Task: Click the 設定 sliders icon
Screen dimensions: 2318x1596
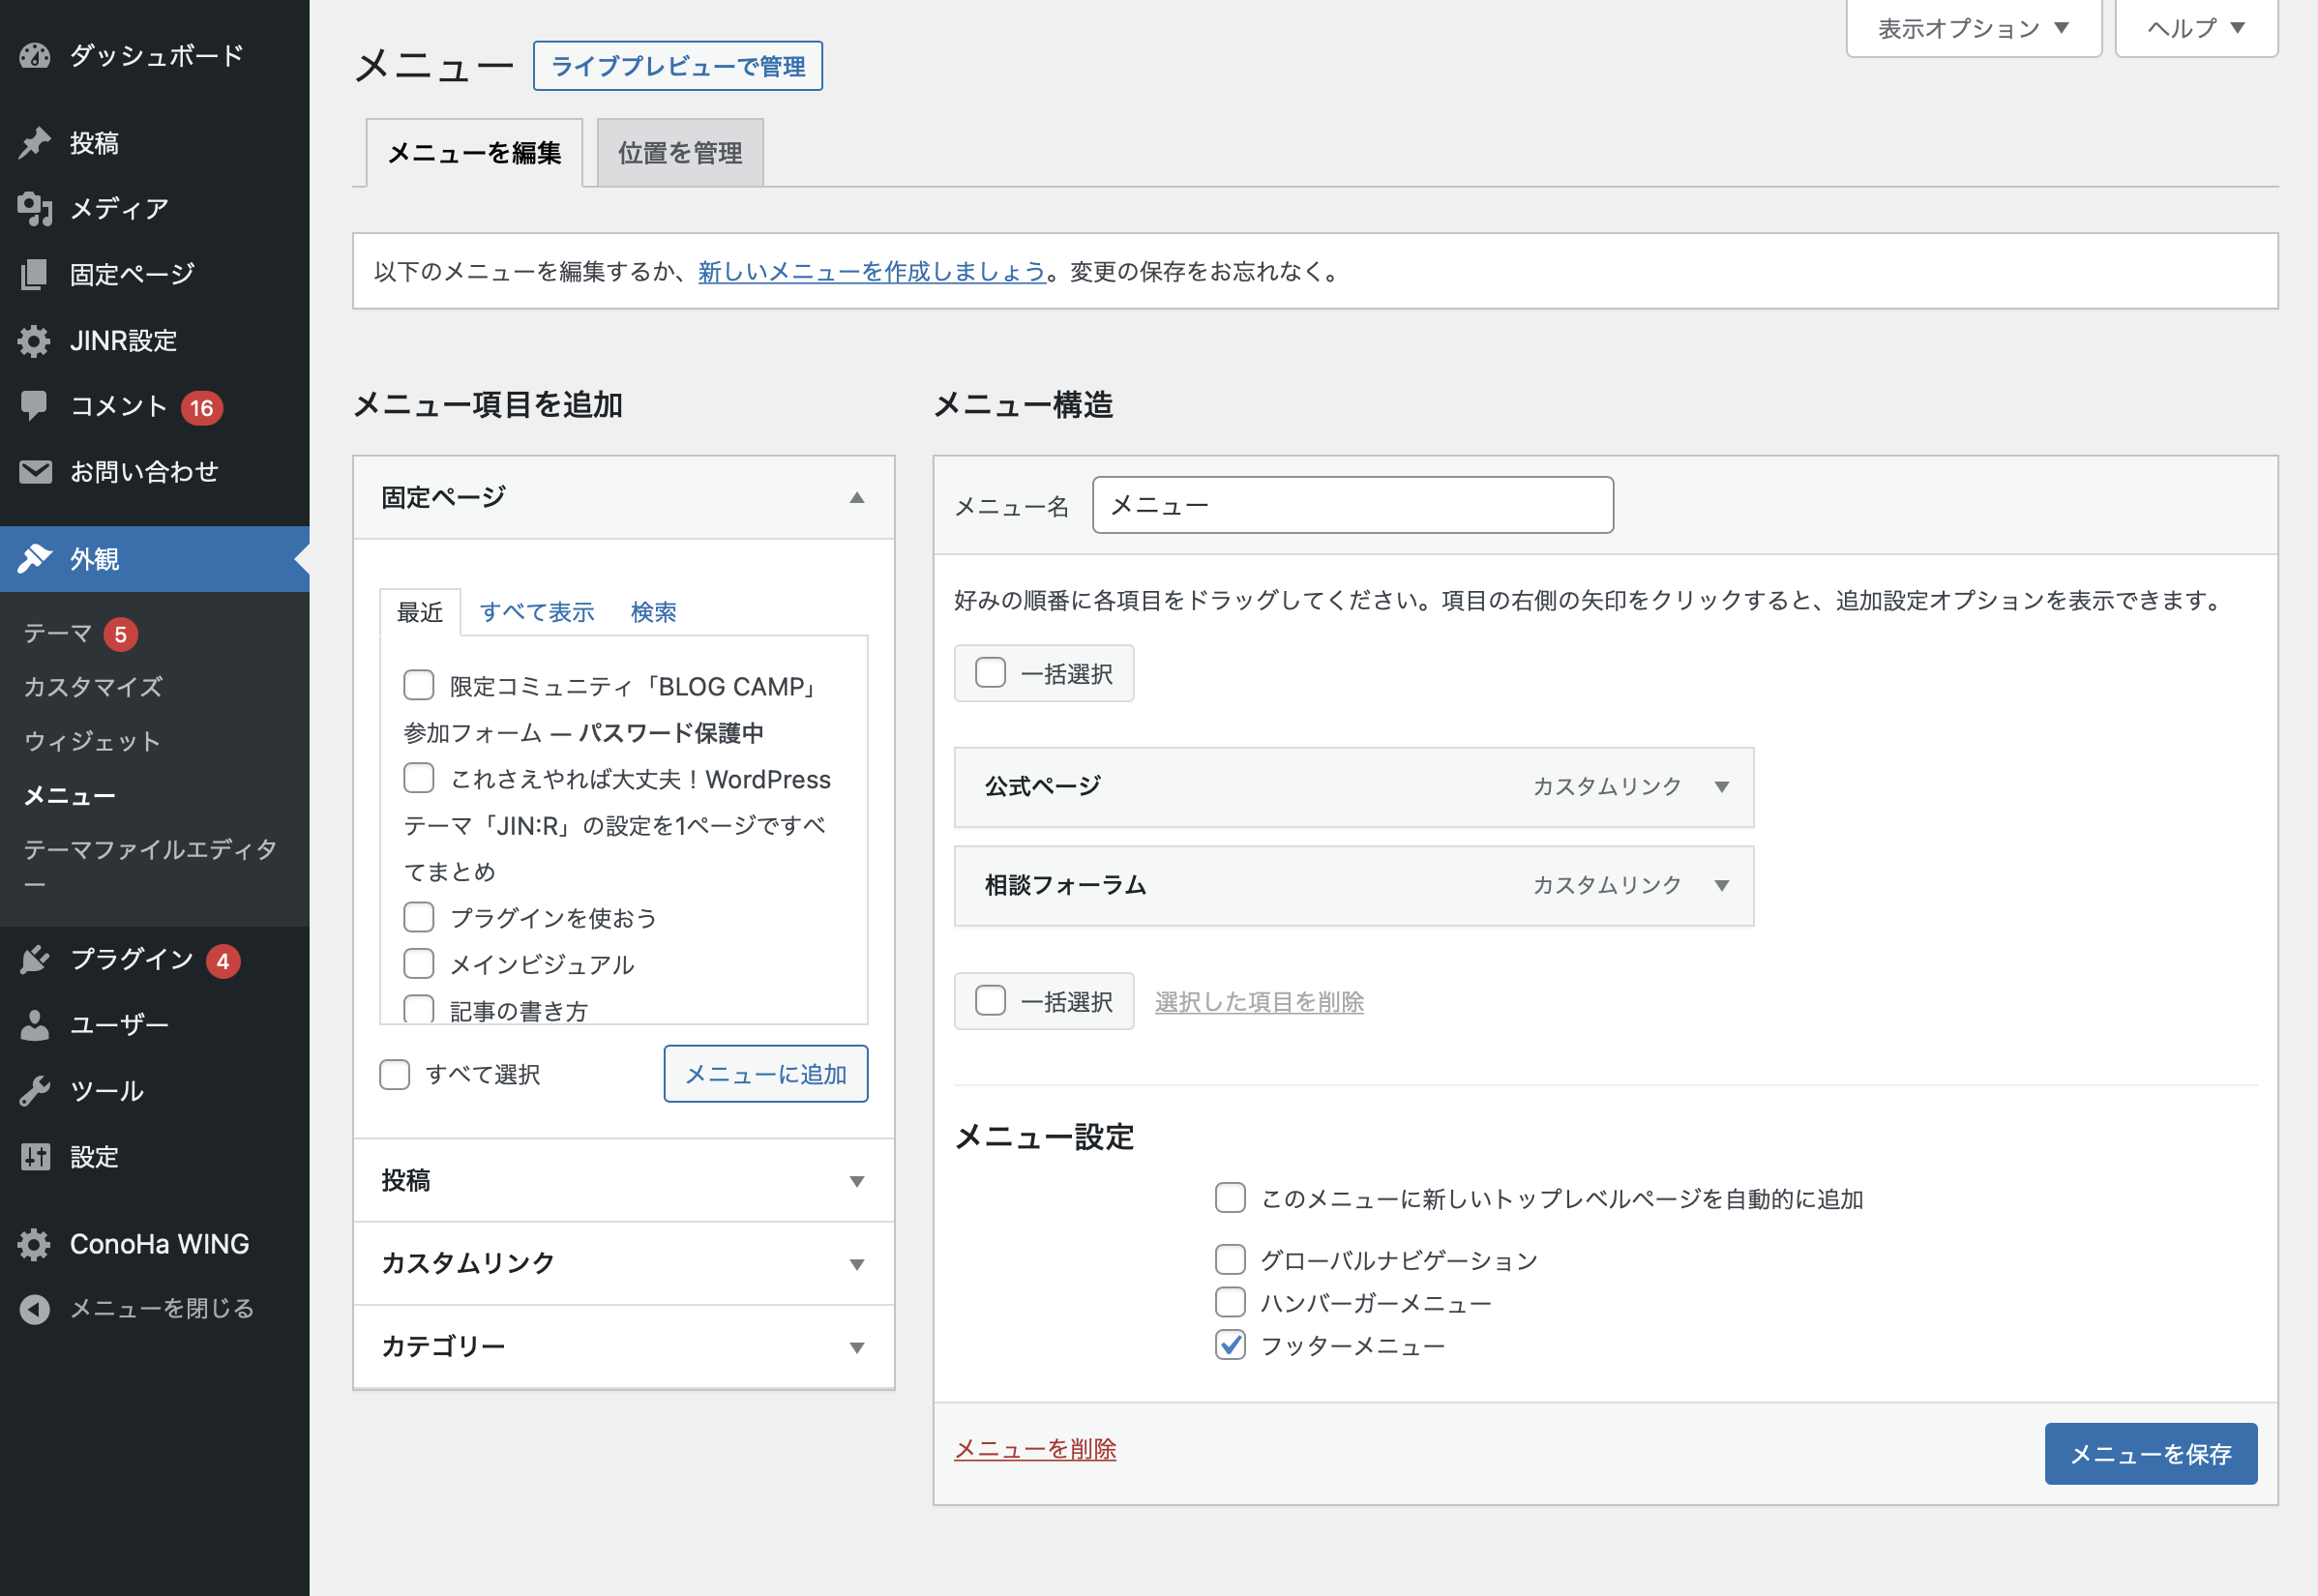Action: [x=35, y=1157]
